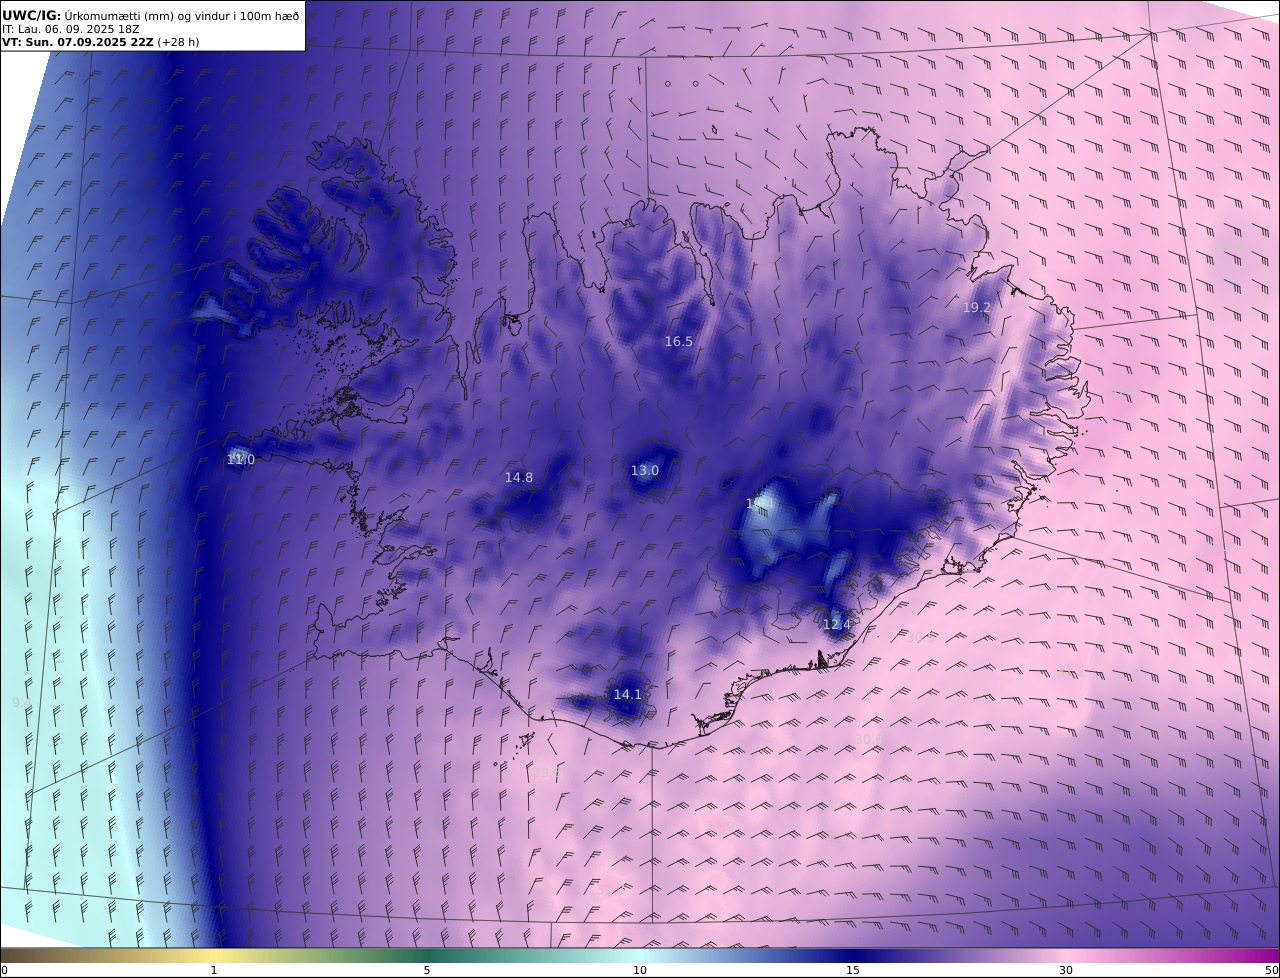Click the 10 tick on the color scale
Viewport: 1280px width, 978px height.
pos(640,970)
